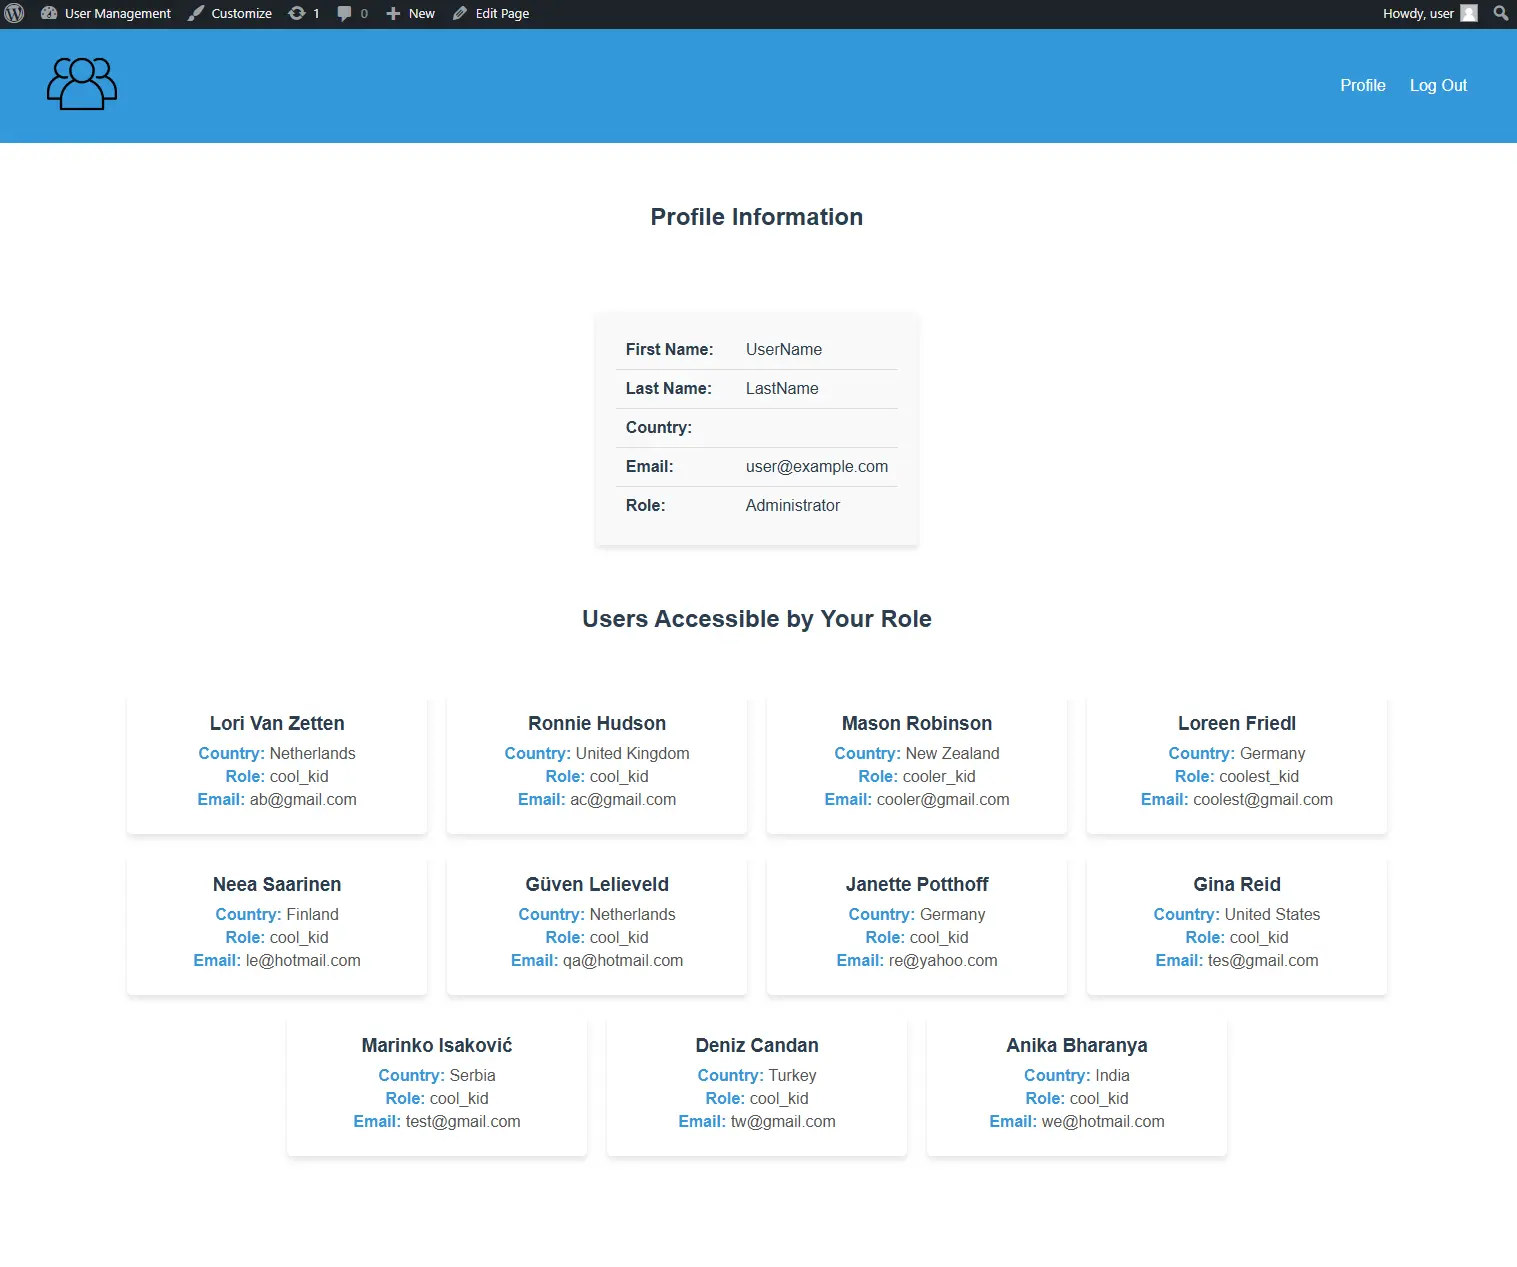The height and width of the screenshot is (1267, 1517).
Task: Click Edit Page in the admin bar
Action: point(501,13)
